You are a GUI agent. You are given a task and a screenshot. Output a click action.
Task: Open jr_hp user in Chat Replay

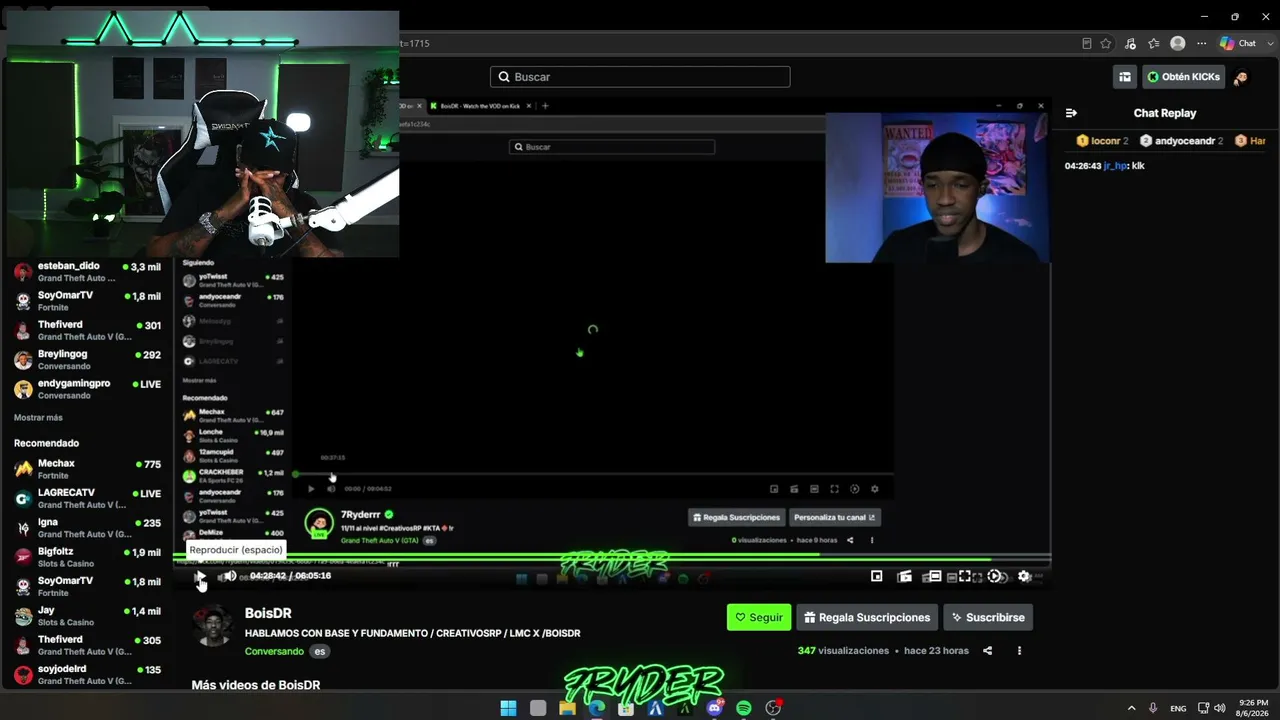[x=1115, y=166]
